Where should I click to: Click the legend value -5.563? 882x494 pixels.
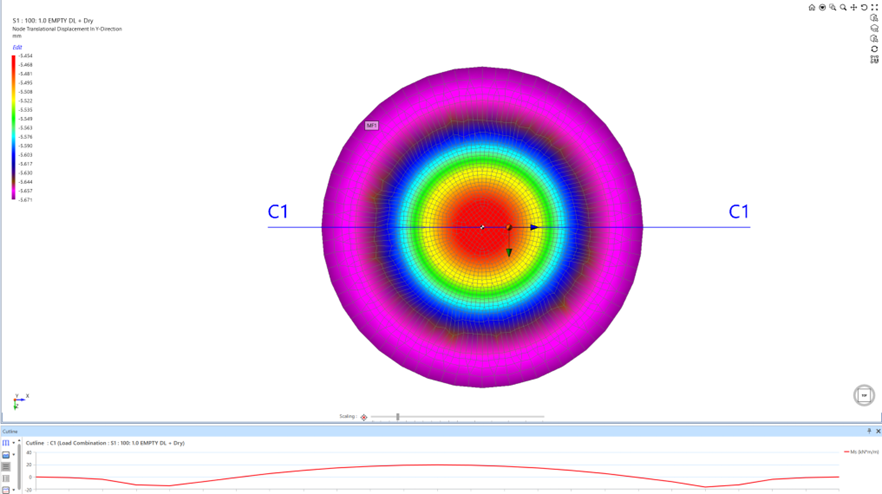click(25, 128)
